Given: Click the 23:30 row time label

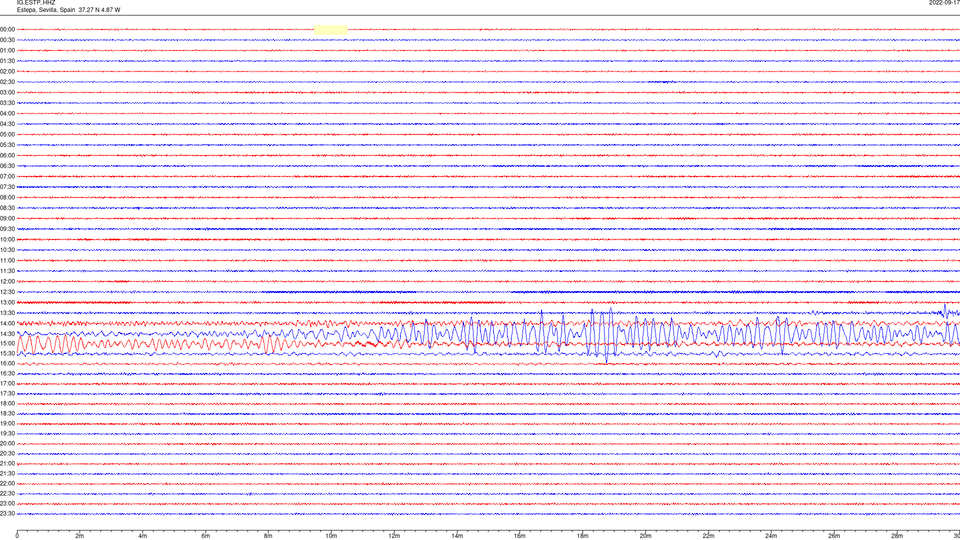Looking at the screenshot, I should click(7, 514).
